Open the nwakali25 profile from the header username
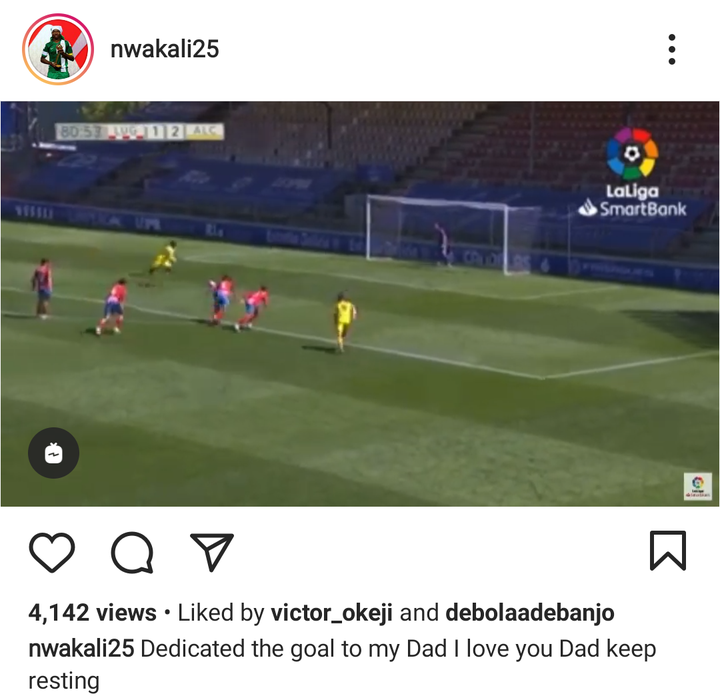The height and width of the screenshot is (700, 720). (165, 49)
